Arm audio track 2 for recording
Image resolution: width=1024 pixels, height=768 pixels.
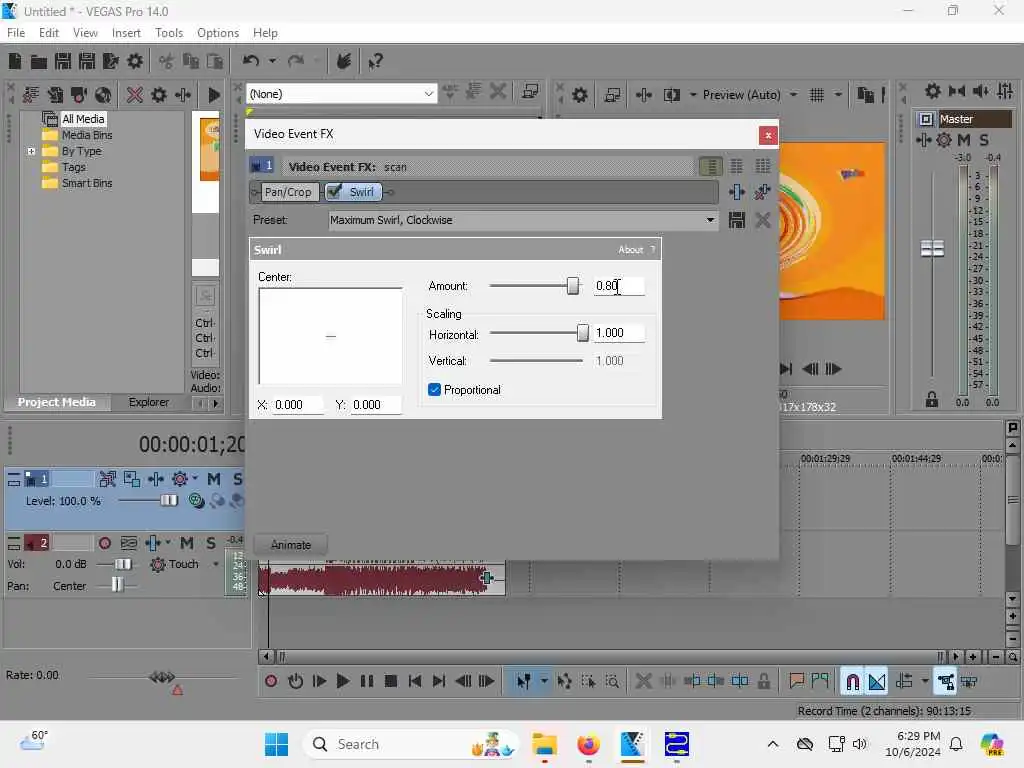(104, 543)
